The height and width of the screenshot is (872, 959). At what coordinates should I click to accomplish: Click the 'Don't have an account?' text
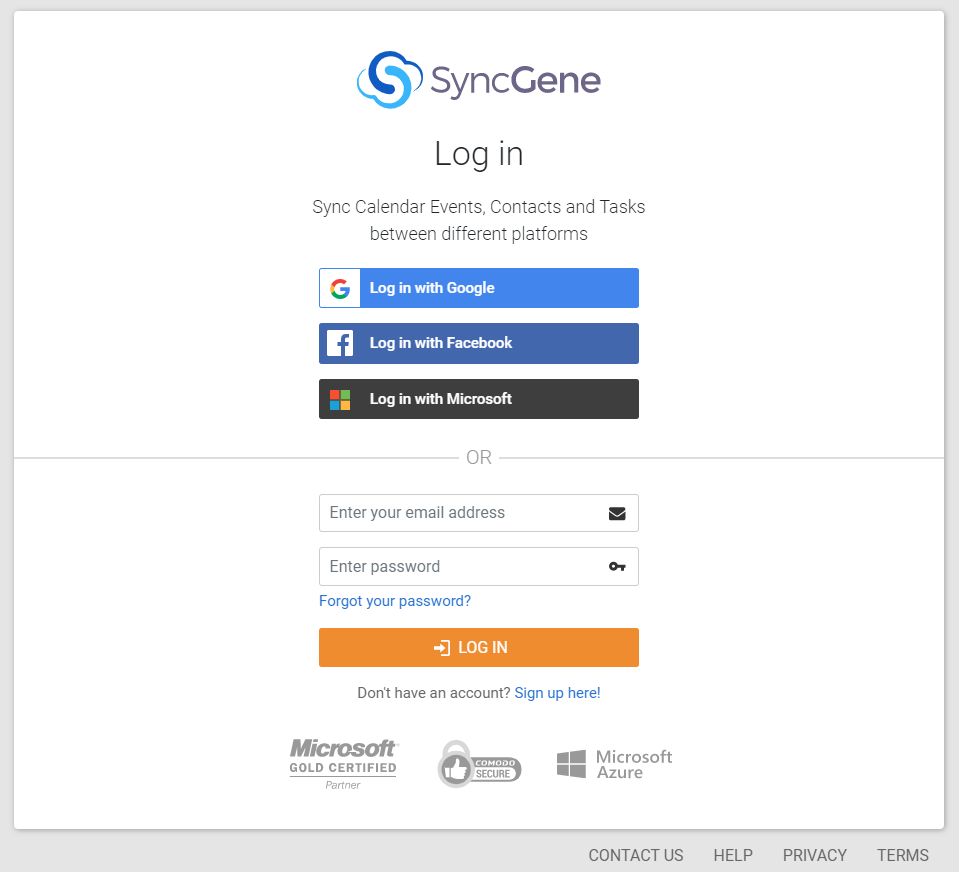pos(434,693)
